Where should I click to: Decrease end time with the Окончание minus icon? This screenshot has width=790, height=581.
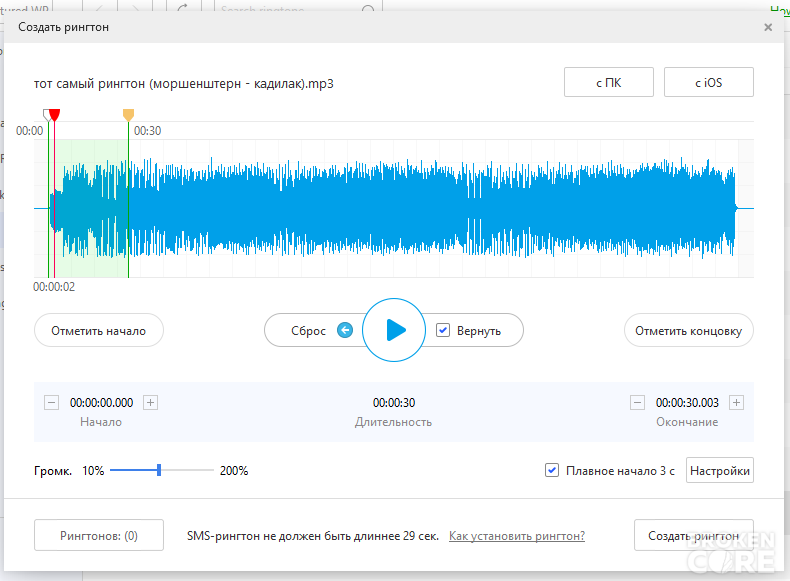click(637, 403)
